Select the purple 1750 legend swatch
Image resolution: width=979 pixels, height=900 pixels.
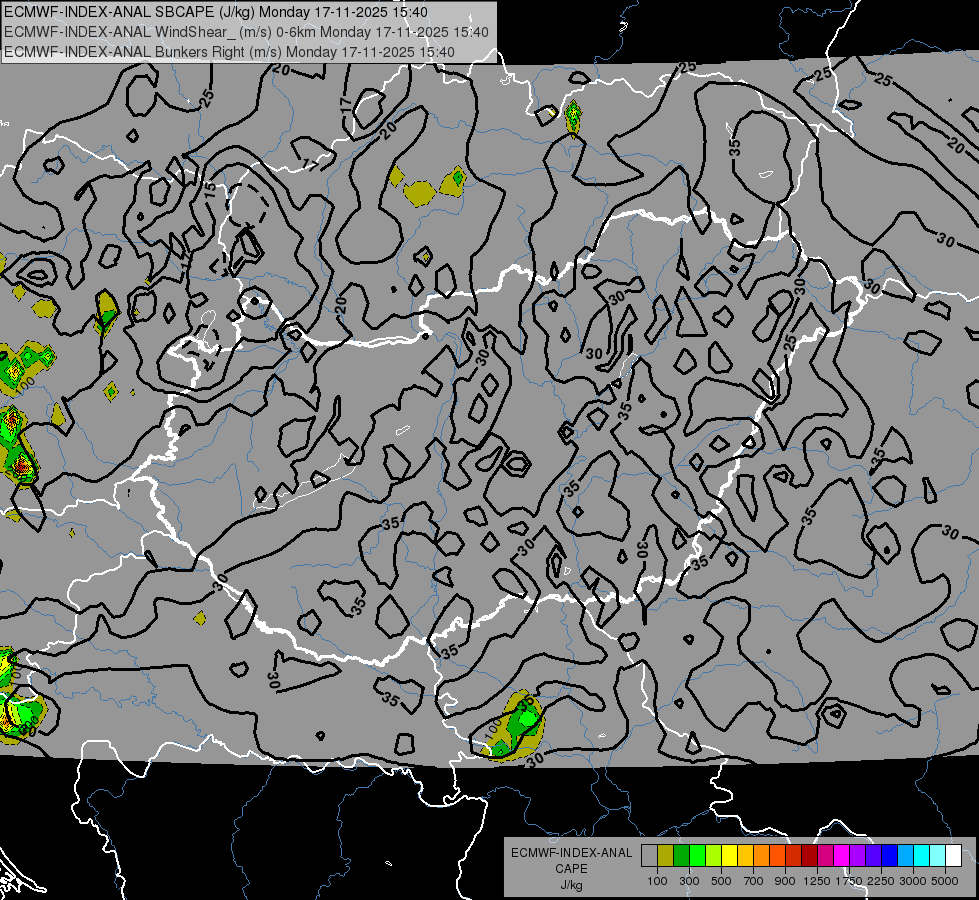pos(857,856)
